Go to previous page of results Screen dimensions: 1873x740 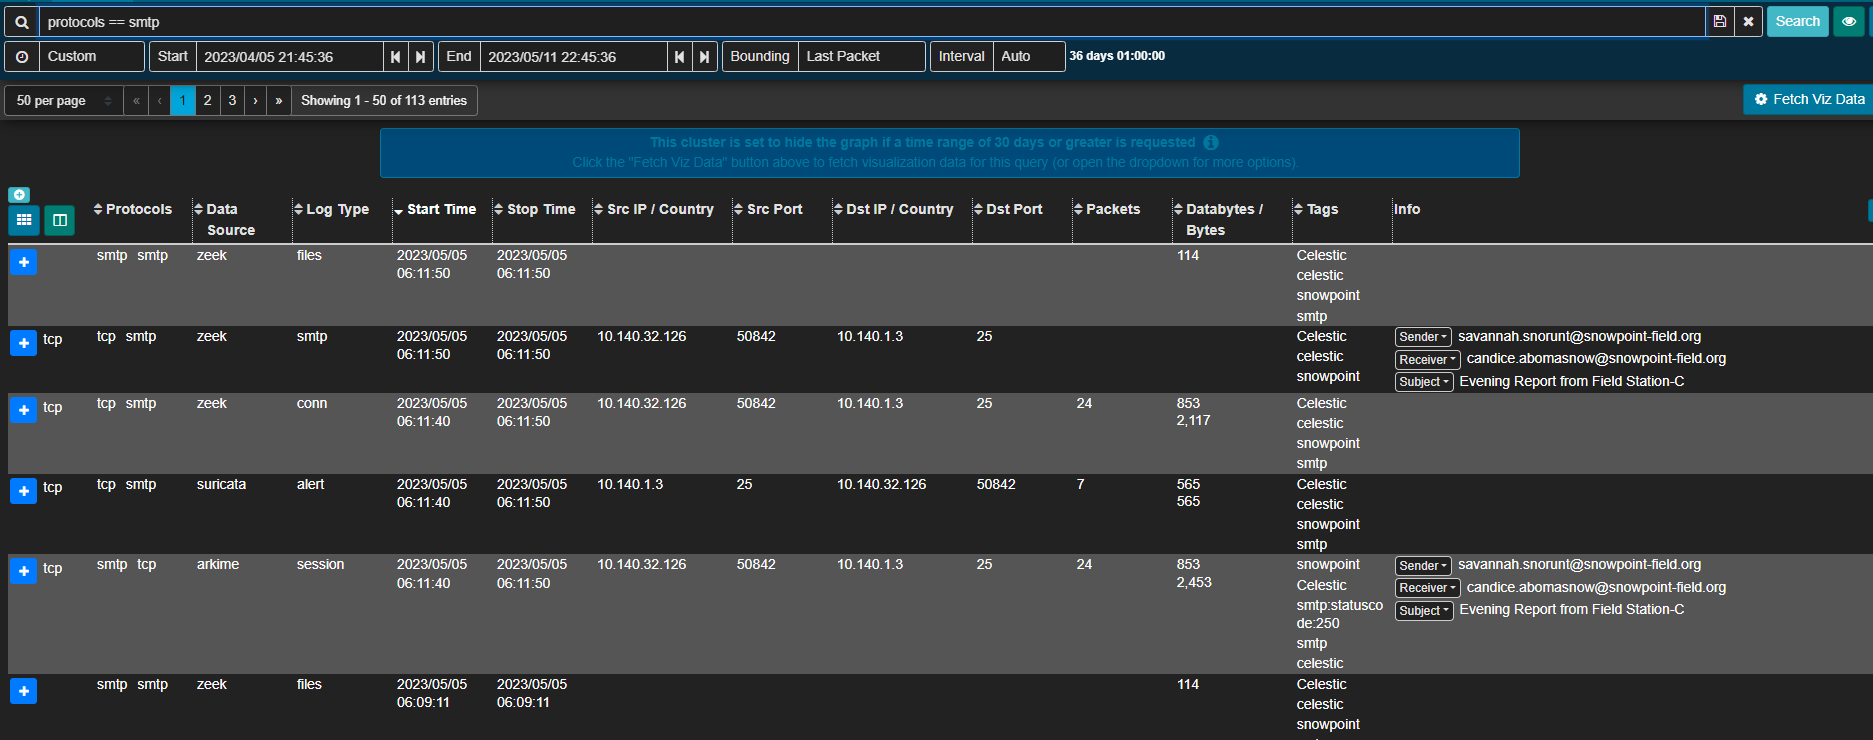(x=159, y=101)
